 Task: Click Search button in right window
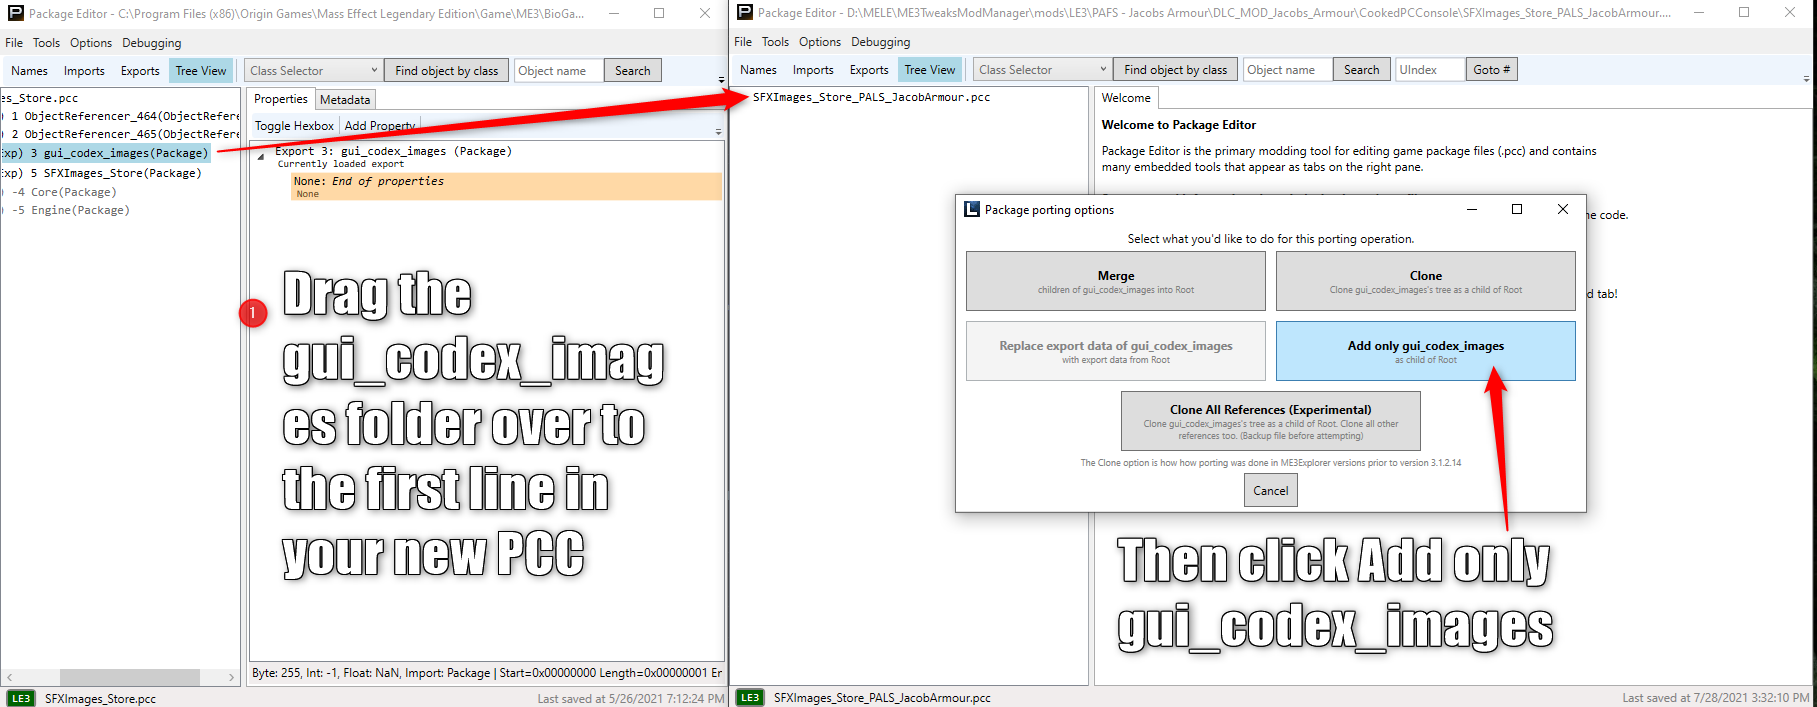coord(1361,70)
